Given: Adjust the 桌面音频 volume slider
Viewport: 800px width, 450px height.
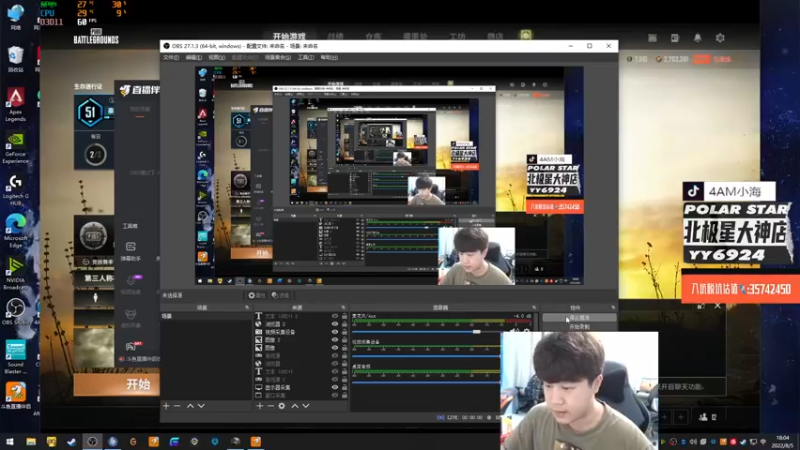Looking at the screenshot, I should click(426, 382).
